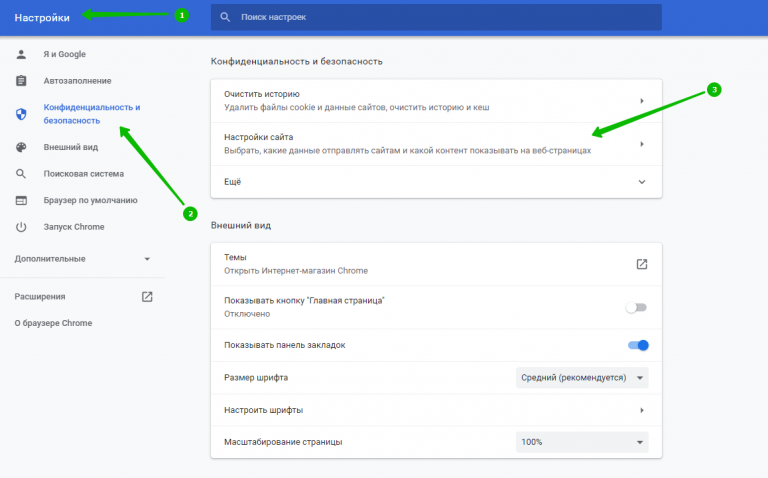Screen dimensions: 768x478
Task: Open Настроить шрифты option
Action: point(436,410)
